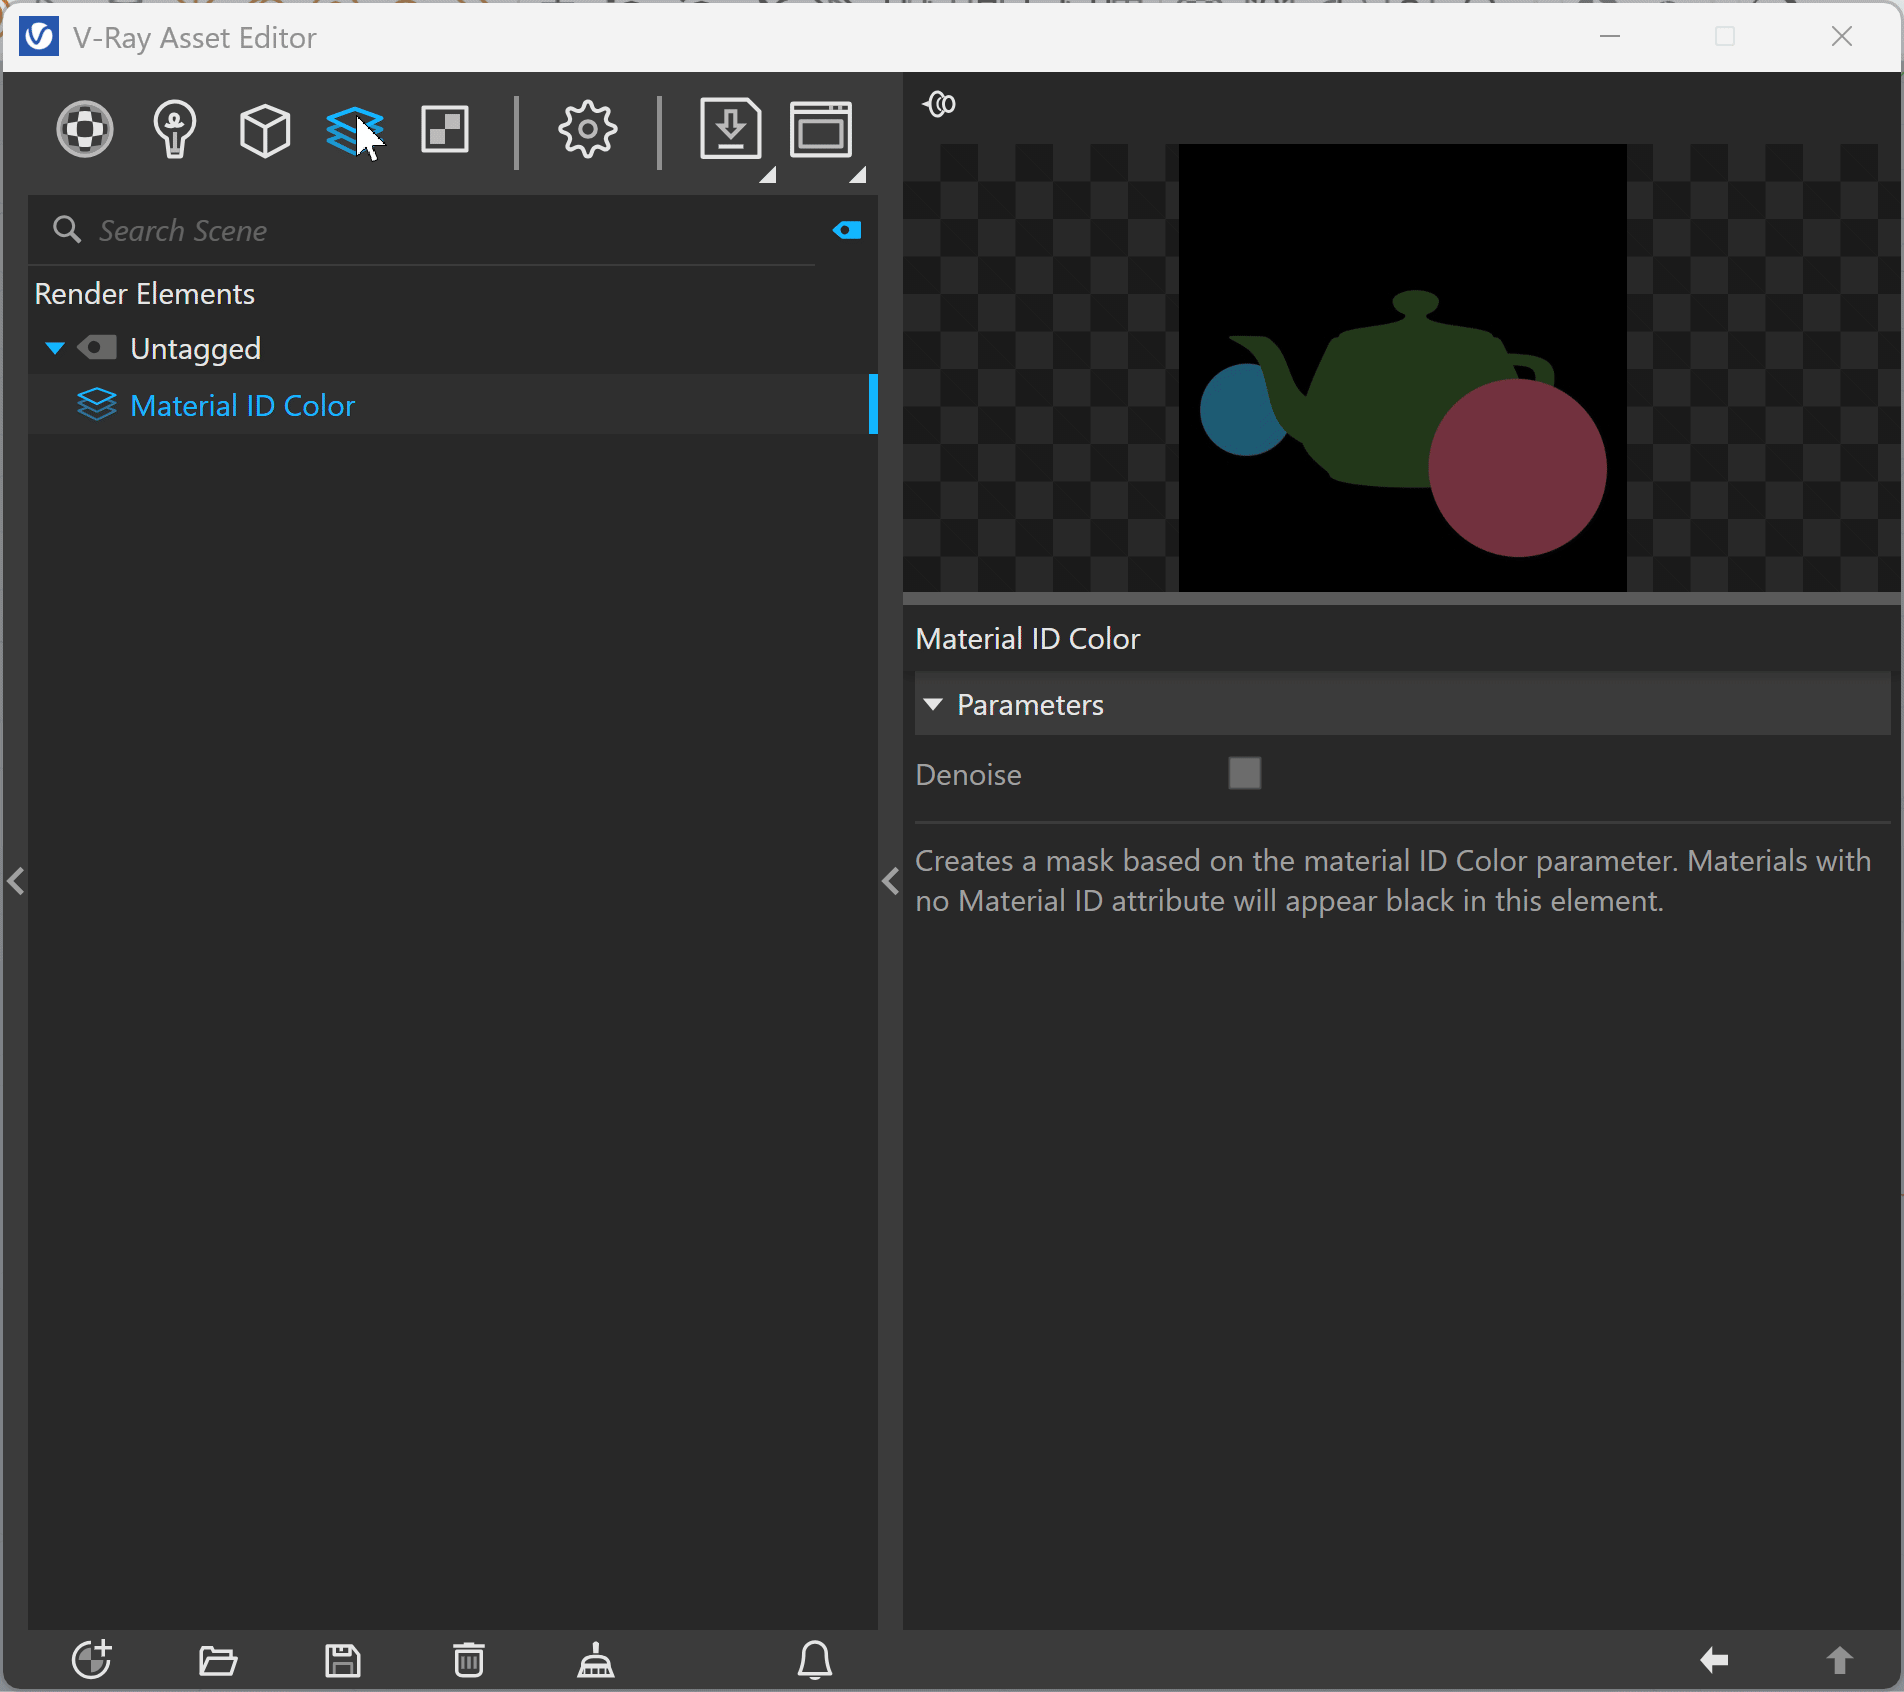
Task: Purge unused assets with broom icon
Action: click(596, 1660)
